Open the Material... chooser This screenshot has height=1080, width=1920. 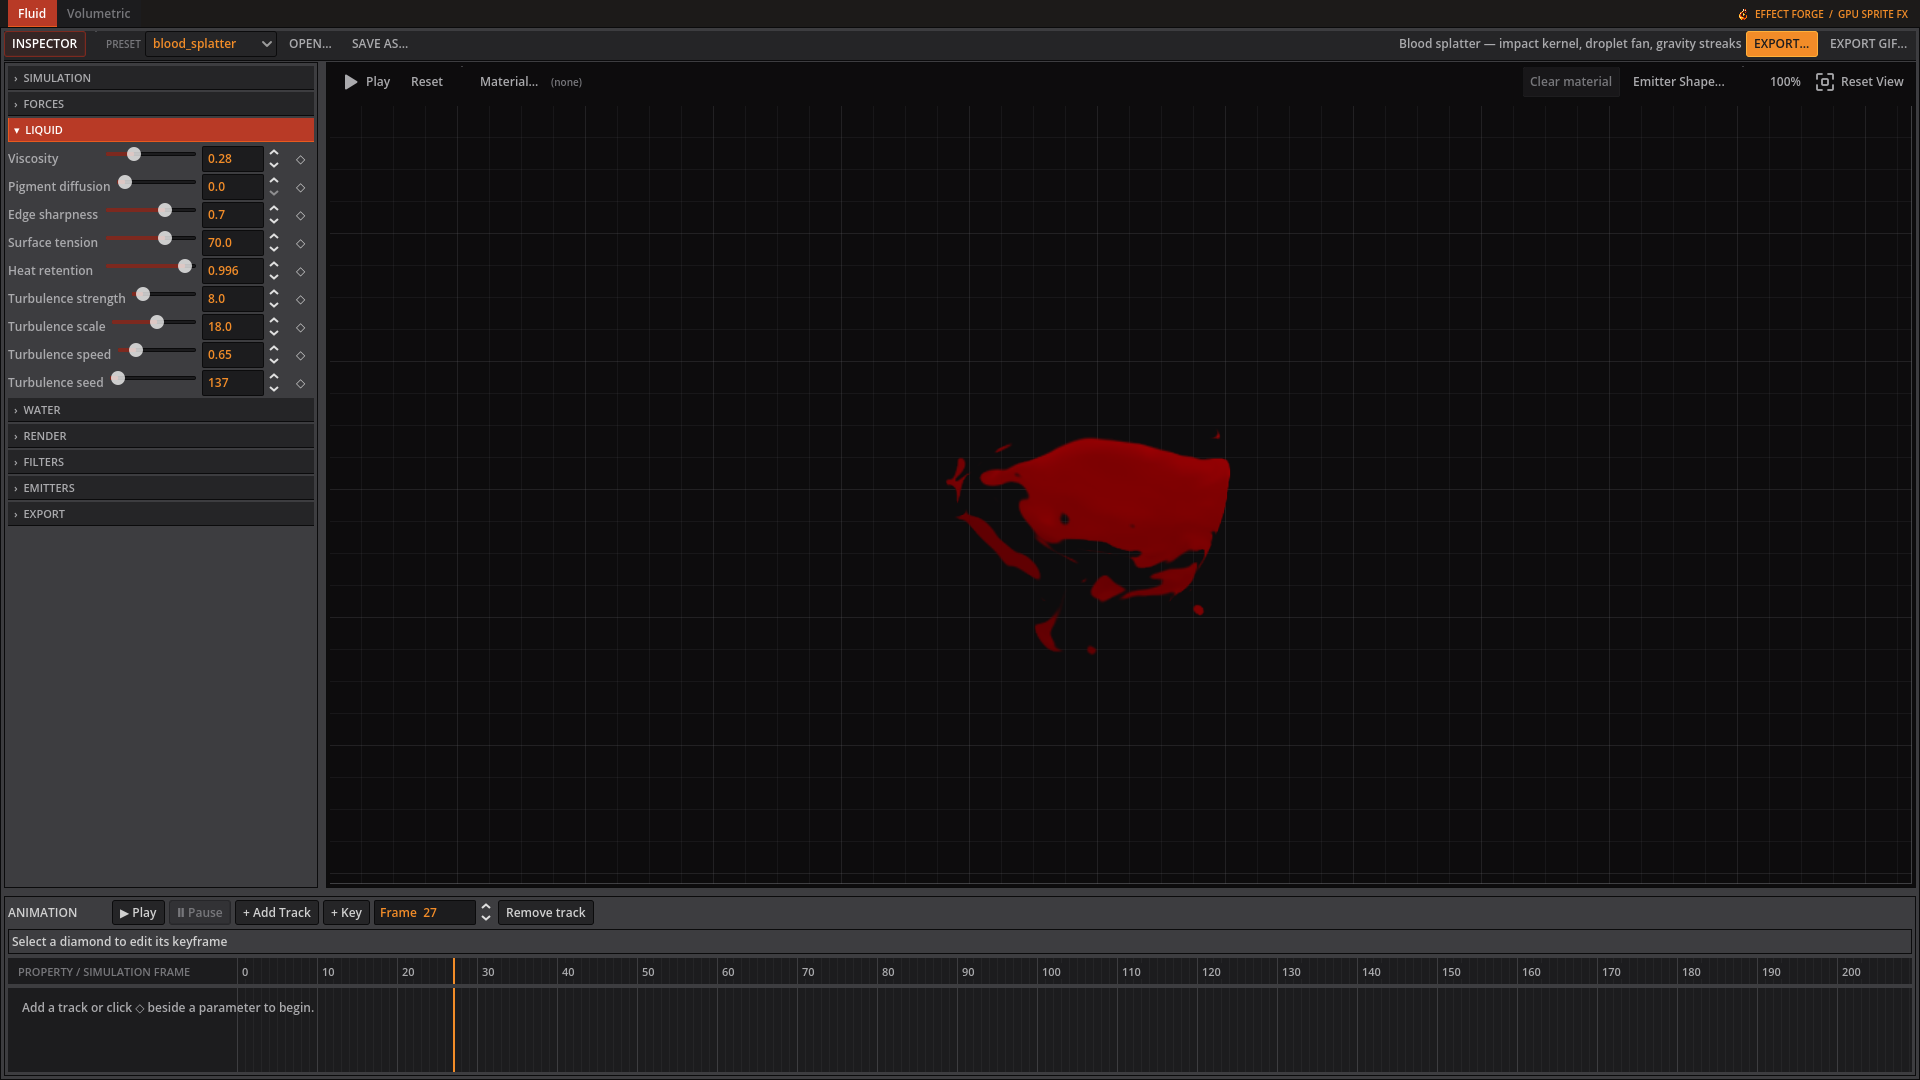coord(509,82)
